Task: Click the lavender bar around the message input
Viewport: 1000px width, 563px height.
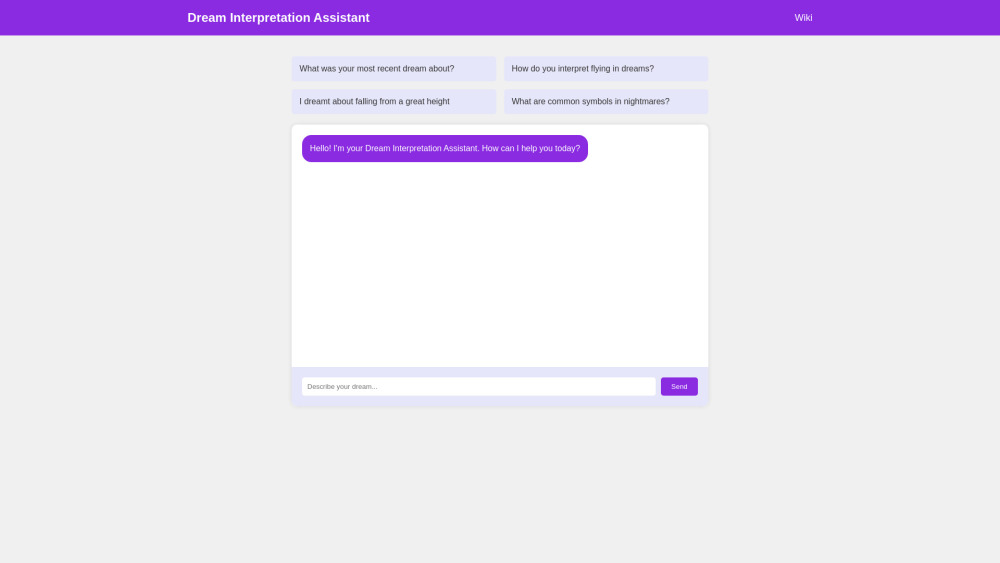Action: 500,401
